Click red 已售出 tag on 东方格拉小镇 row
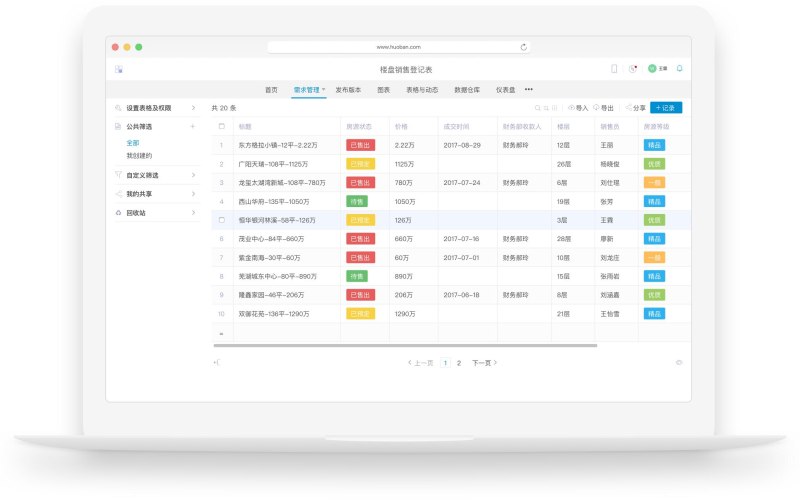Screen dimensions: 800x500 coord(360,145)
